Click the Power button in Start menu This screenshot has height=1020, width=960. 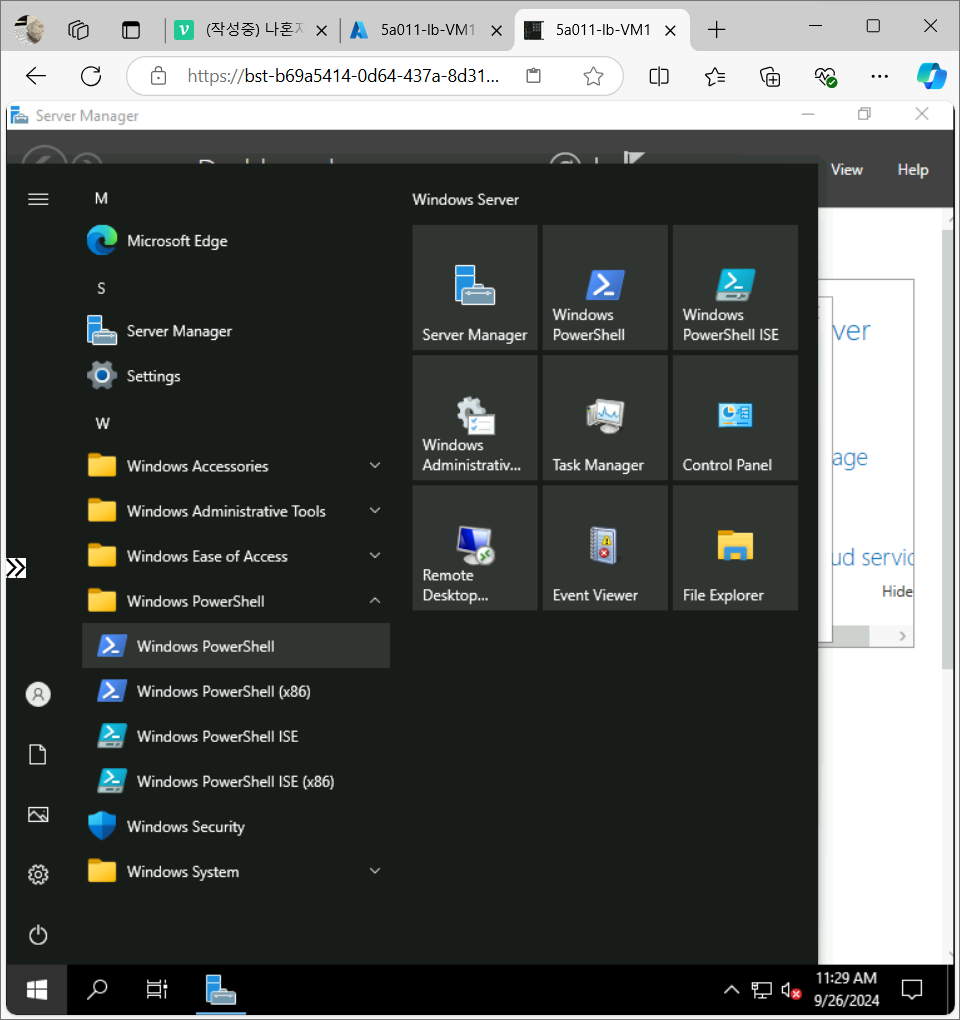pos(38,935)
